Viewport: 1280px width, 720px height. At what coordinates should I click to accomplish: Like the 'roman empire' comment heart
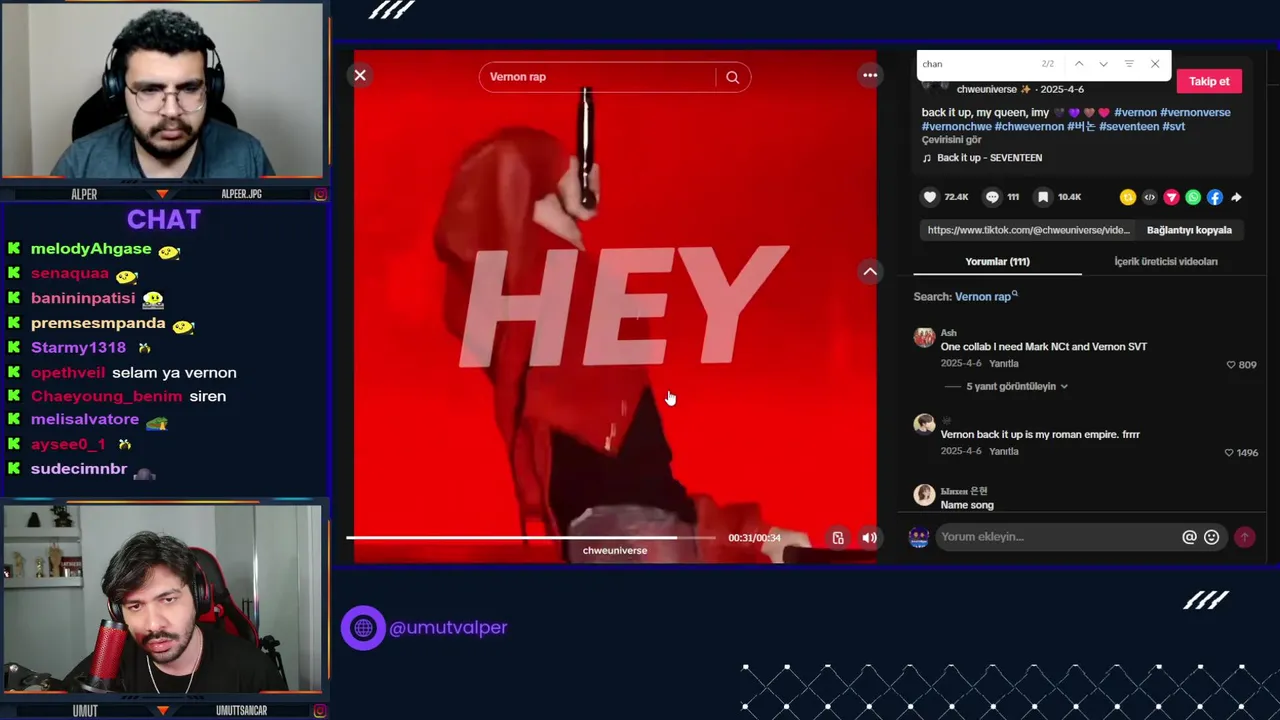click(1229, 452)
